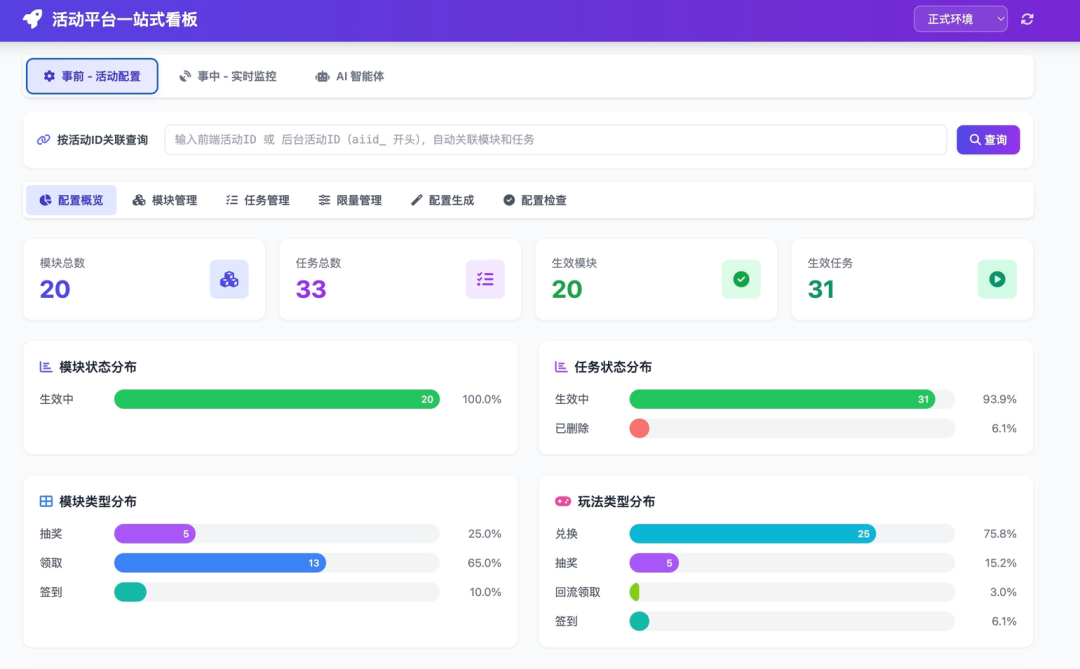
Task: Select the 任务管理 sub-tab
Action: (x=258, y=200)
